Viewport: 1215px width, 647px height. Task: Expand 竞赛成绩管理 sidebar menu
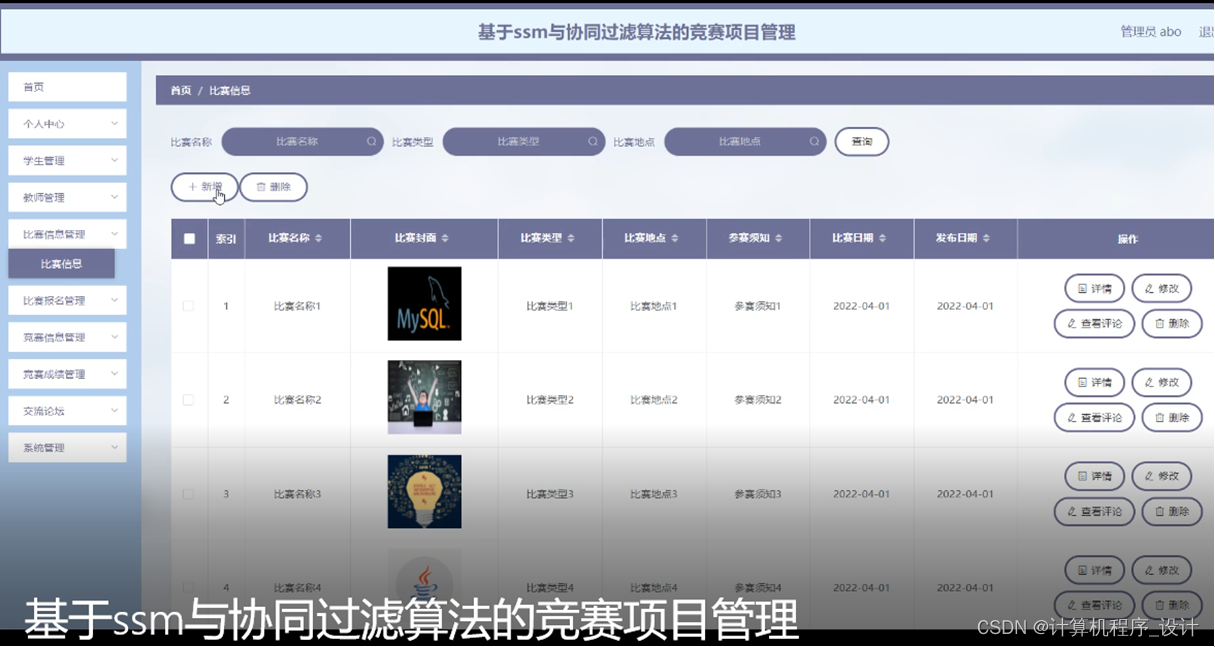(67, 374)
